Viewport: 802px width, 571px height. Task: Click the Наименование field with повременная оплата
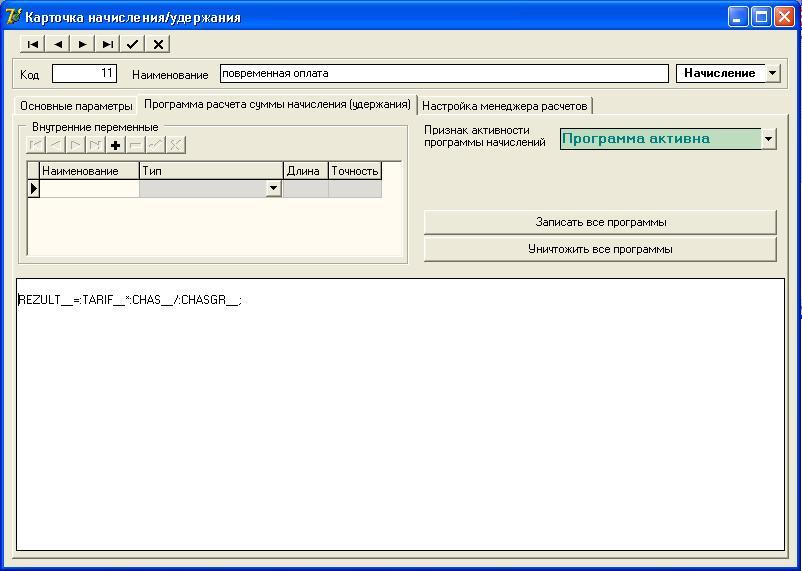point(443,73)
